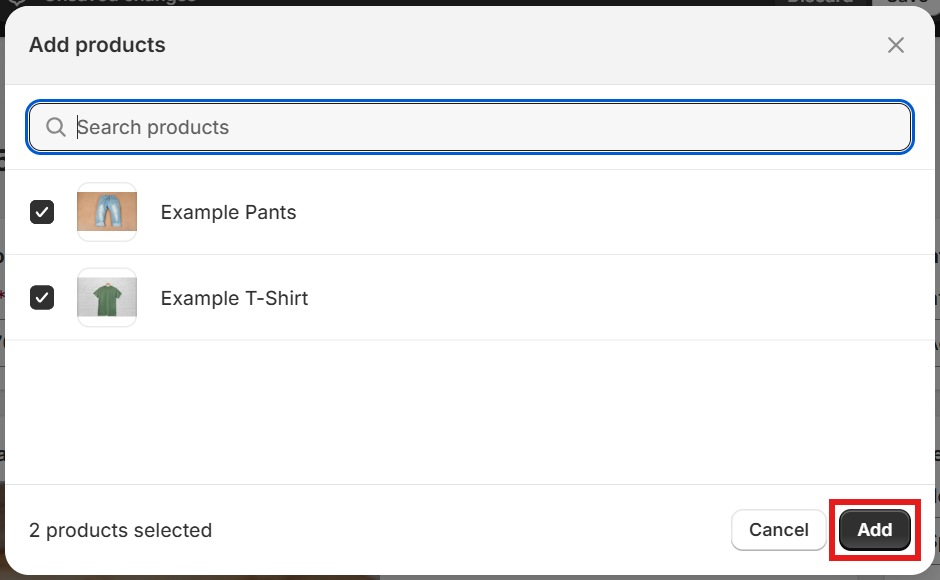Close the Add products dialog
Screen dimensions: 940x580
[896, 45]
